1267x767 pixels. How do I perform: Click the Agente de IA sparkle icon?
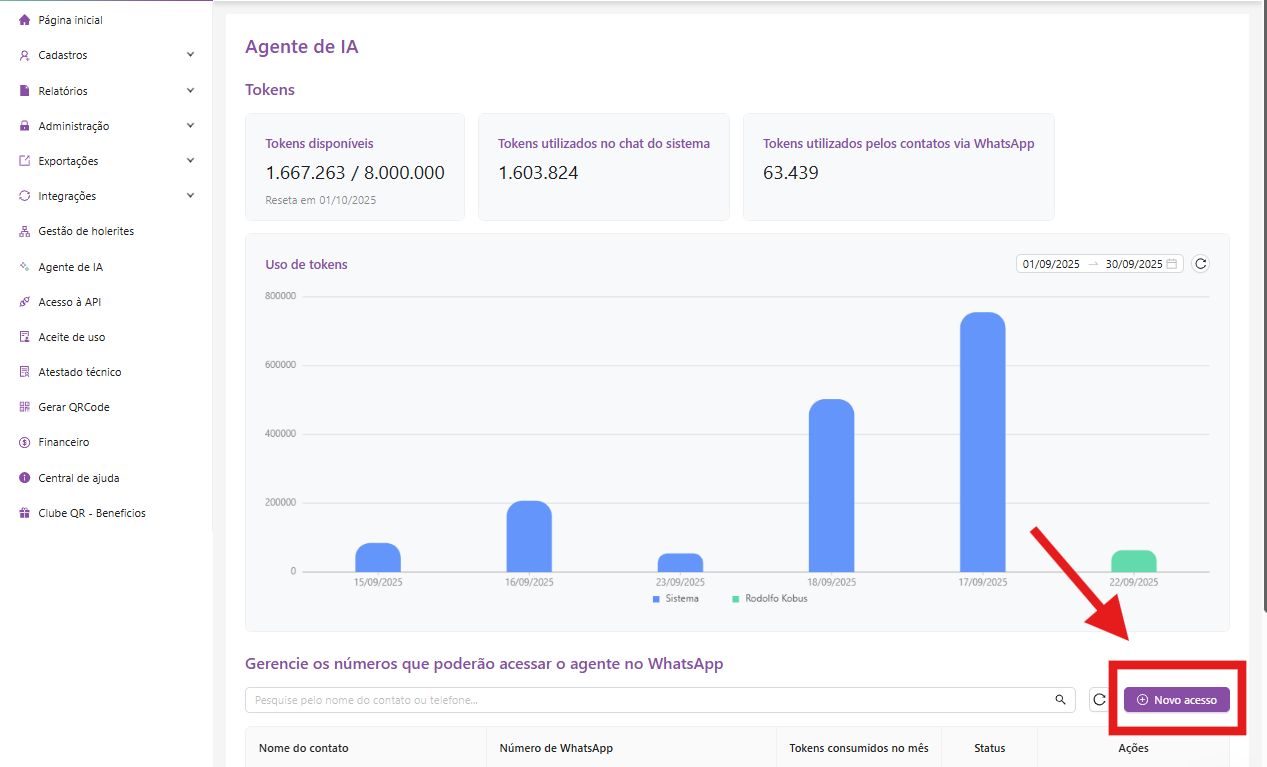click(x=25, y=267)
